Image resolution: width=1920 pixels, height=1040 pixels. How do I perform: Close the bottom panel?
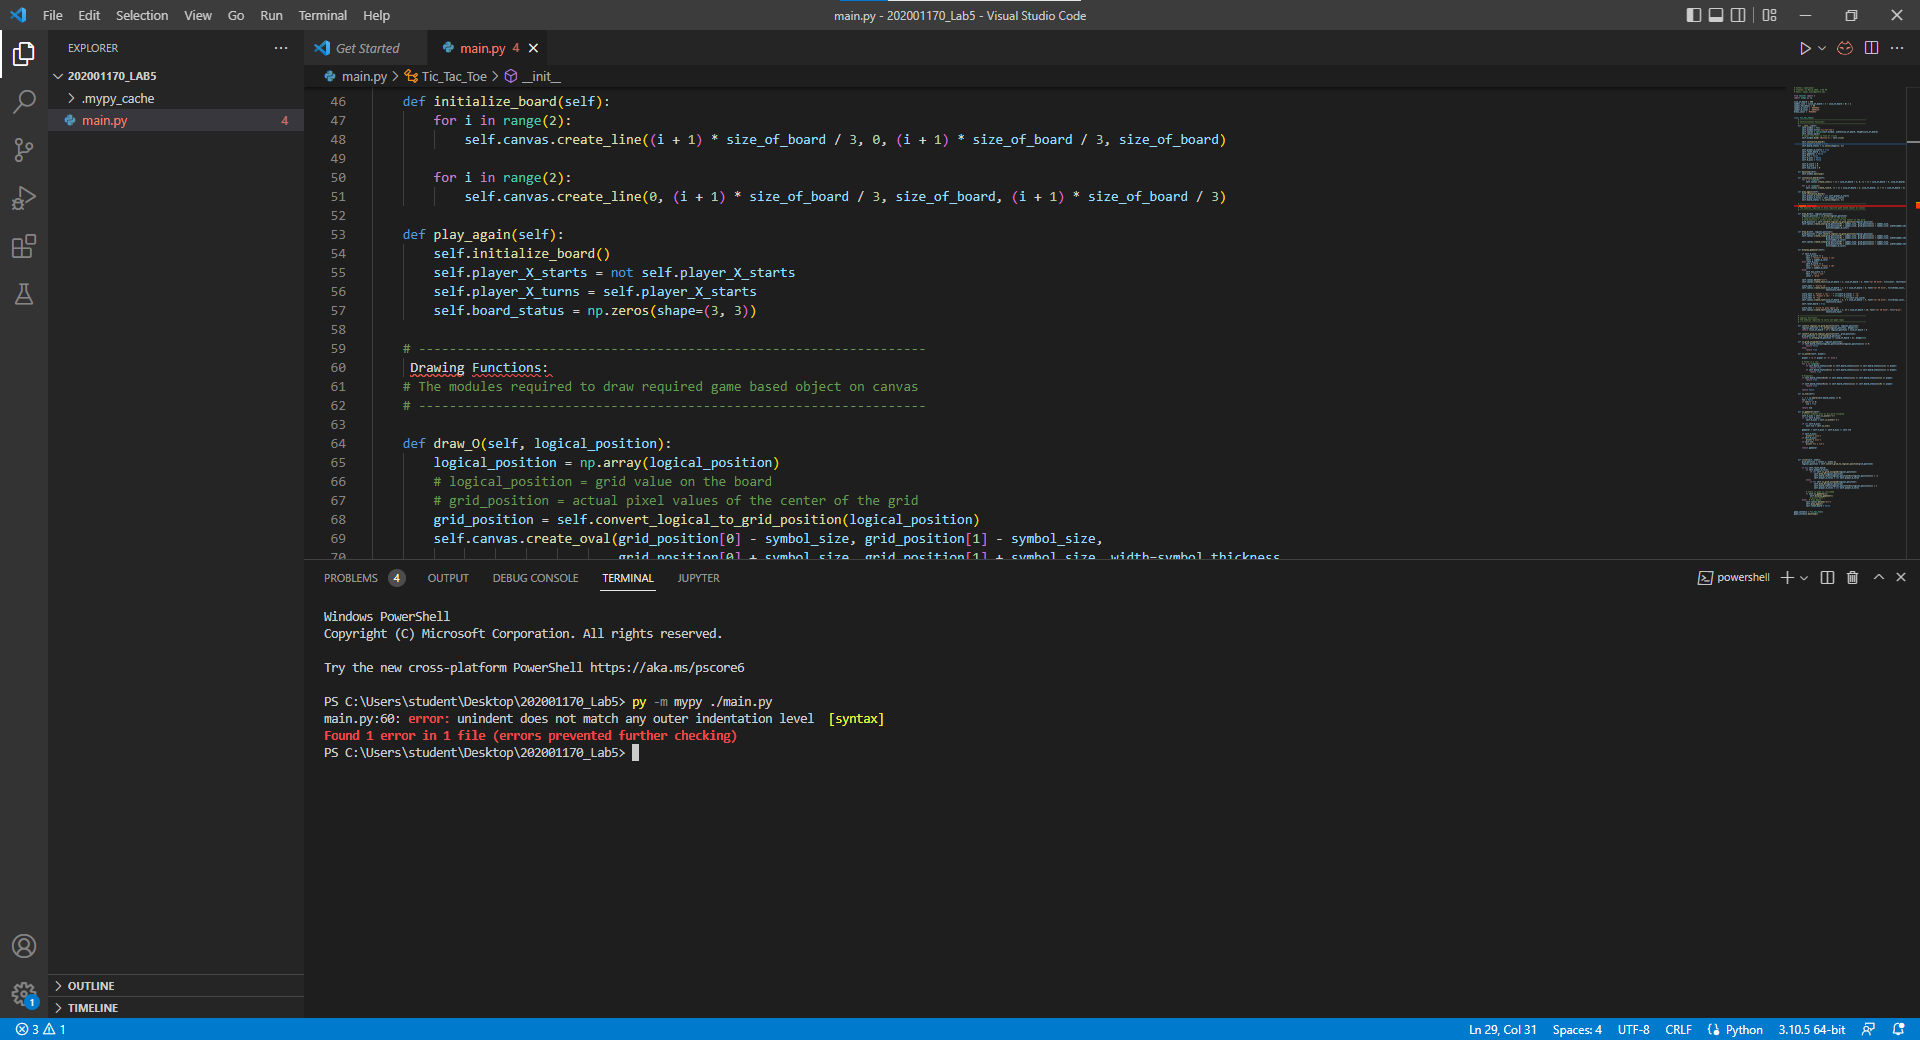pos(1901,578)
